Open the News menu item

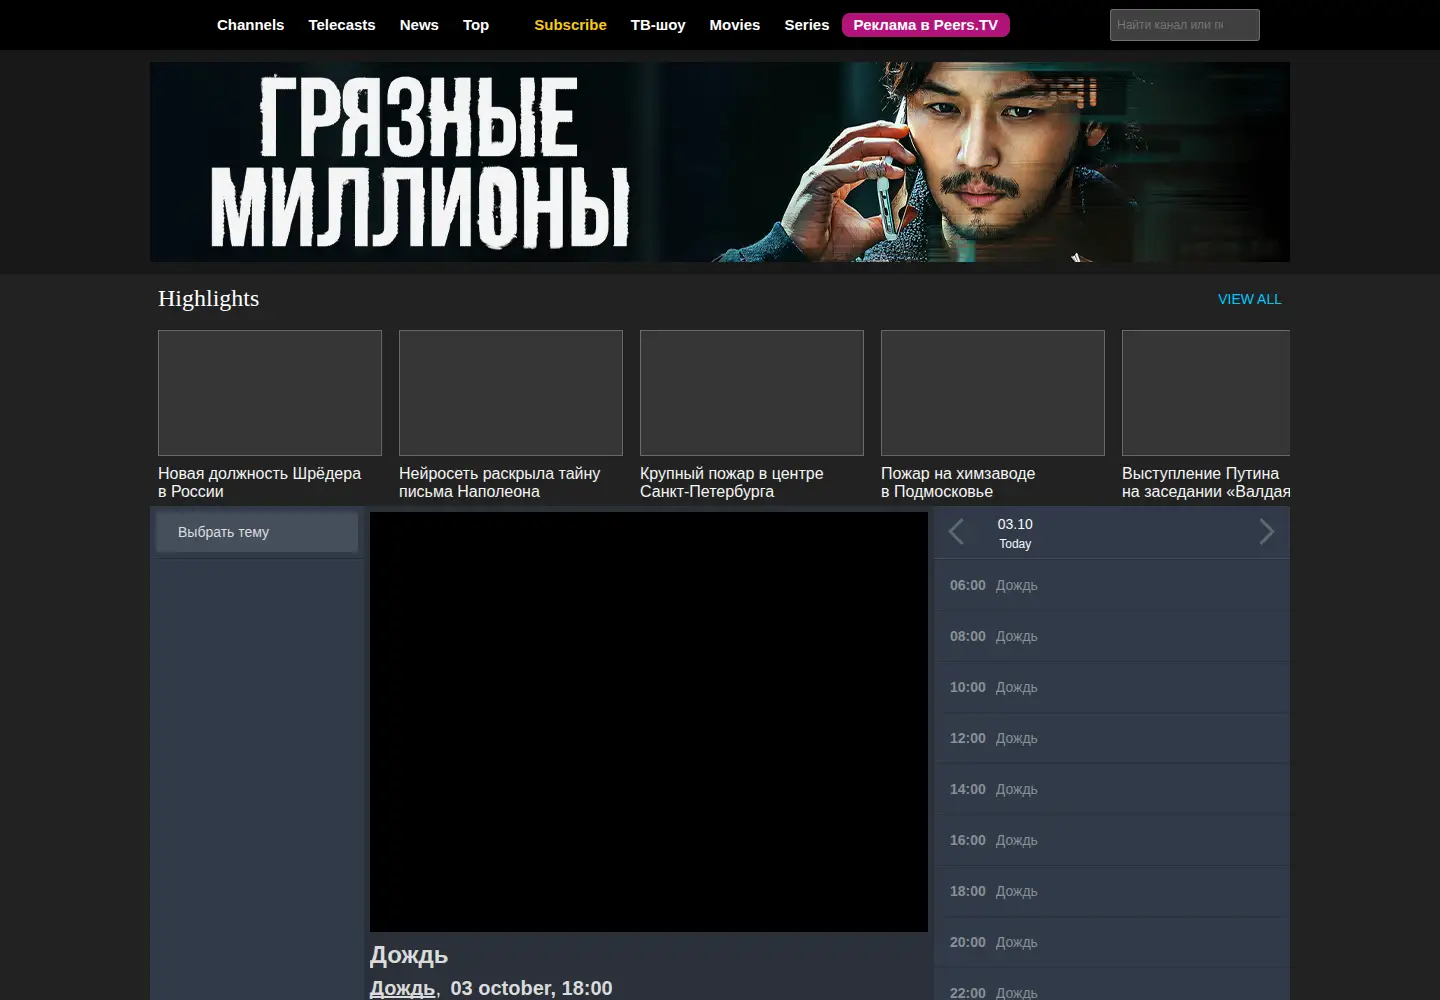coord(419,25)
